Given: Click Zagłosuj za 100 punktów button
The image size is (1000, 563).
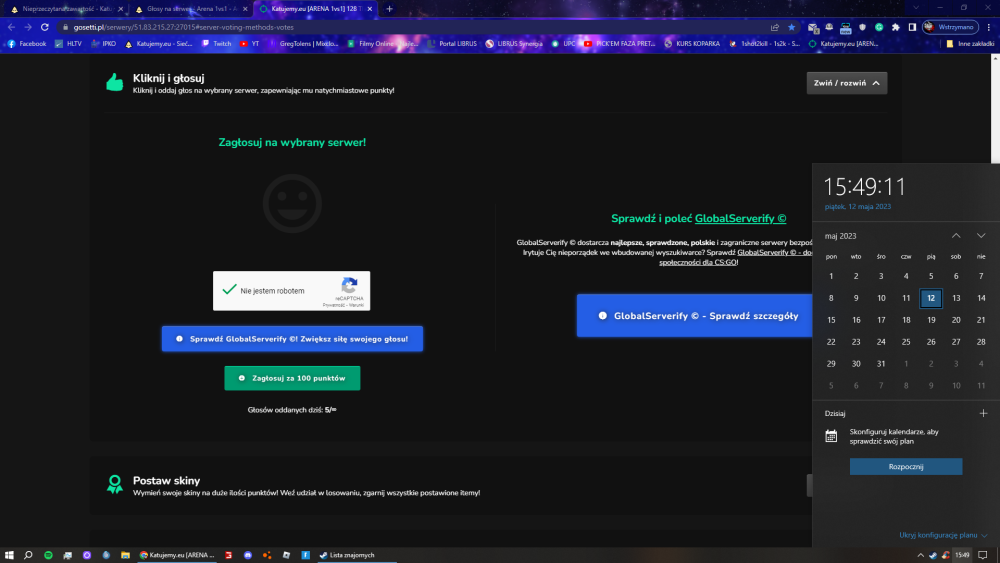Looking at the screenshot, I should pyautogui.click(x=292, y=378).
